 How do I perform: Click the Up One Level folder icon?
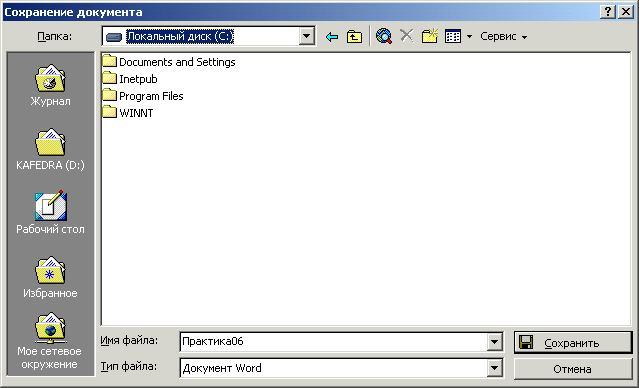coord(354,37)
